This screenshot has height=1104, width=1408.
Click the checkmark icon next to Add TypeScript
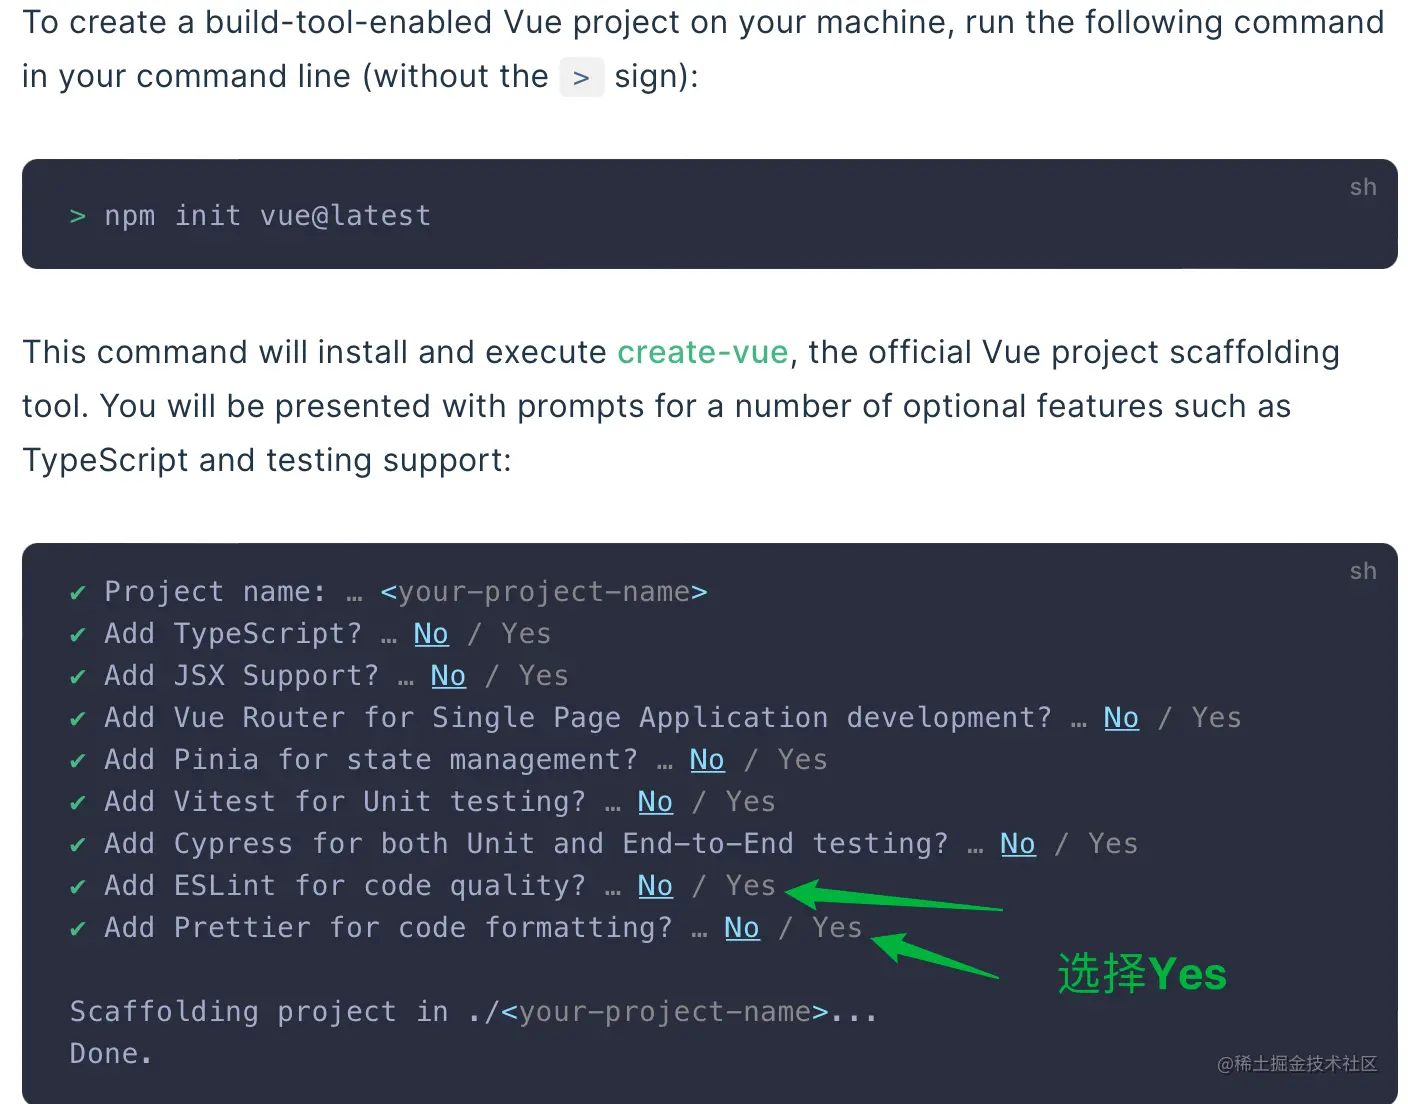[x=78, y=635]
